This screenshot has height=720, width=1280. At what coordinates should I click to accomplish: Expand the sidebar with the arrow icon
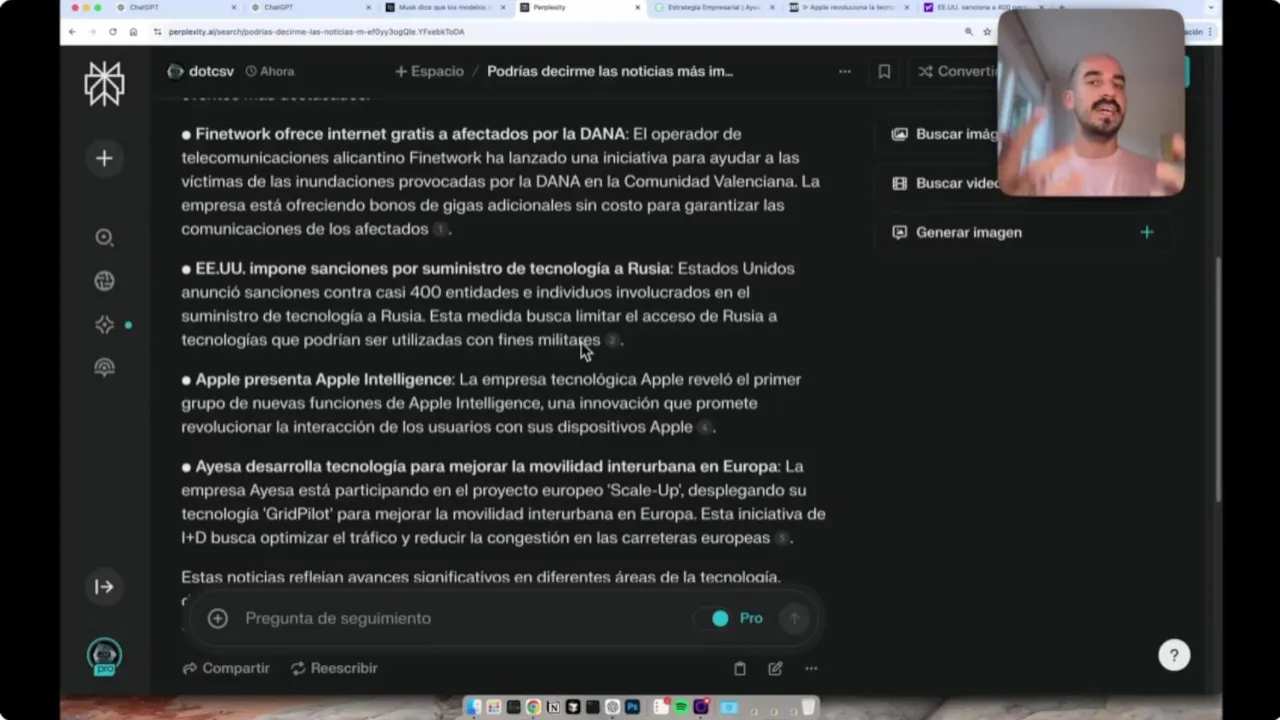pyautogui.click(x=104, y=587)
